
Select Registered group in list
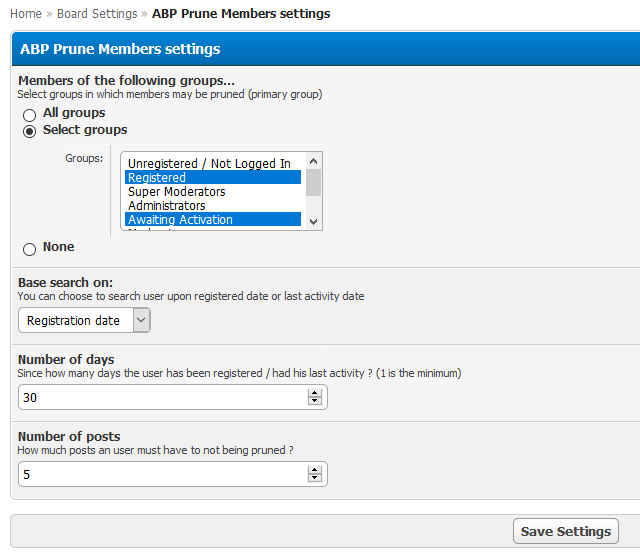212,178
